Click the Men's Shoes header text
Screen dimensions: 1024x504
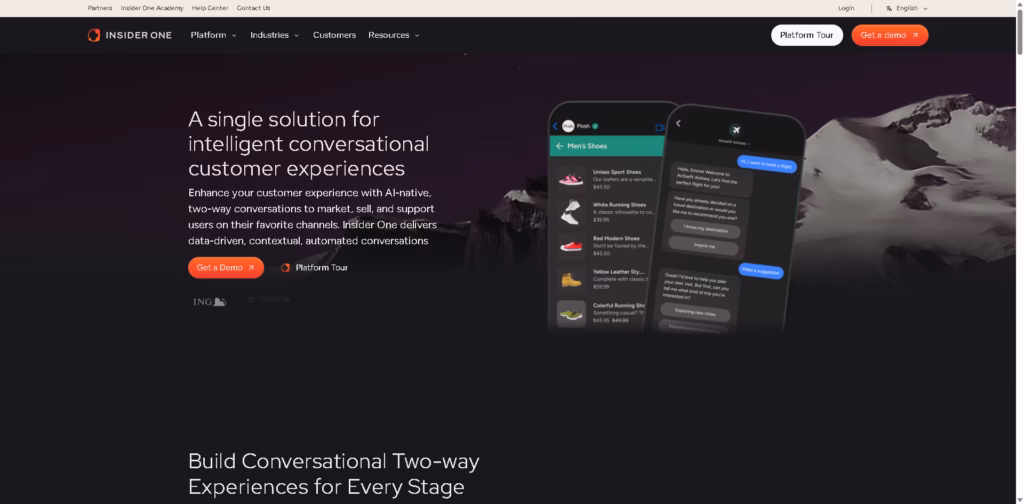click(586, 146)
